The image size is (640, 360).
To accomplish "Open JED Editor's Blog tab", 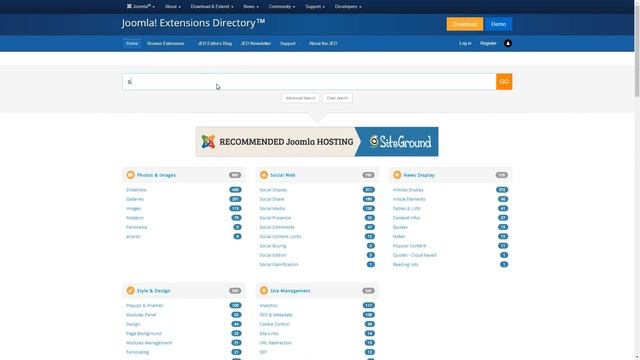I will (215, 43).
